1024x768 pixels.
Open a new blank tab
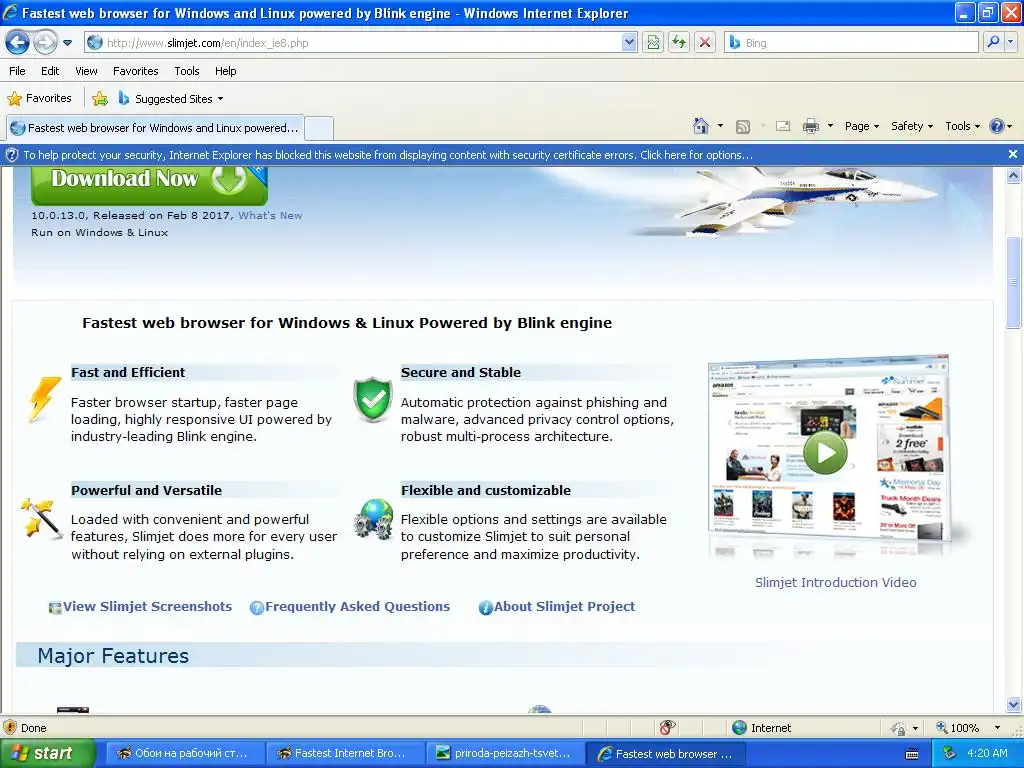(319, 128)
